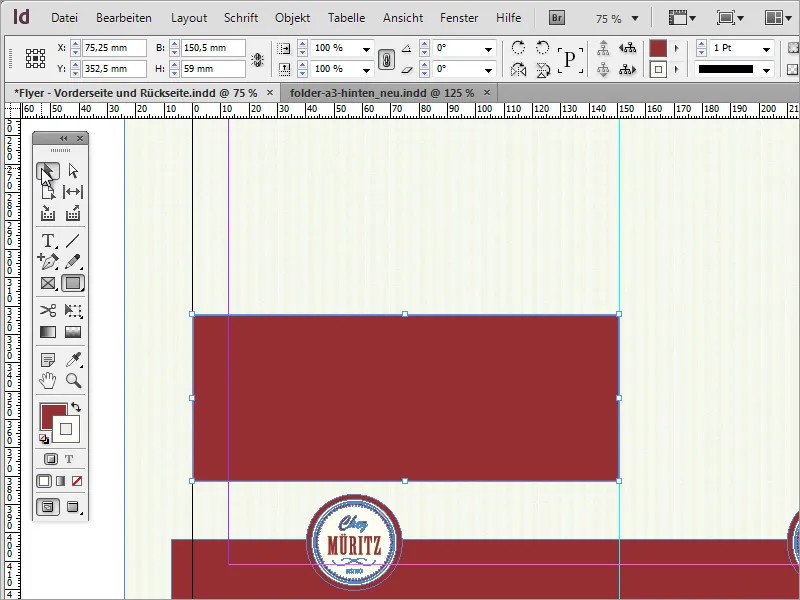Select the Scissors tool
The image size is (800, 600).
click(x=47, y=310)
